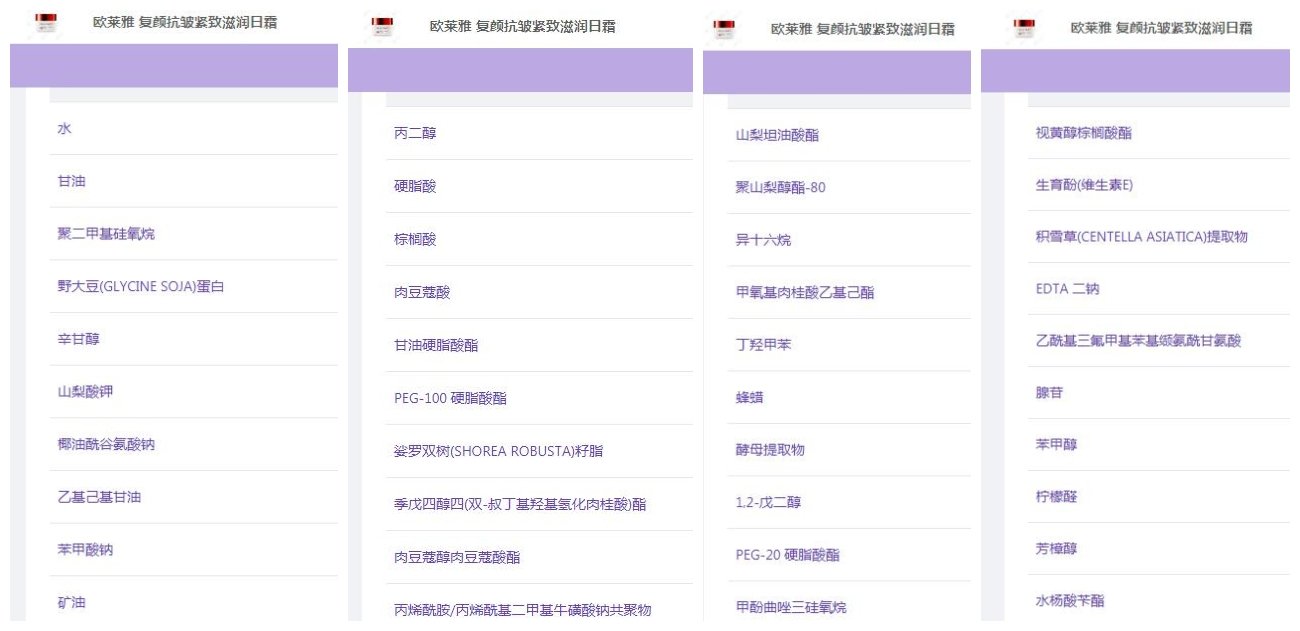Click product jar icon above the 视黄醇棕榈酸酯 list
1300x631 pixels.
pos(1025,27)
